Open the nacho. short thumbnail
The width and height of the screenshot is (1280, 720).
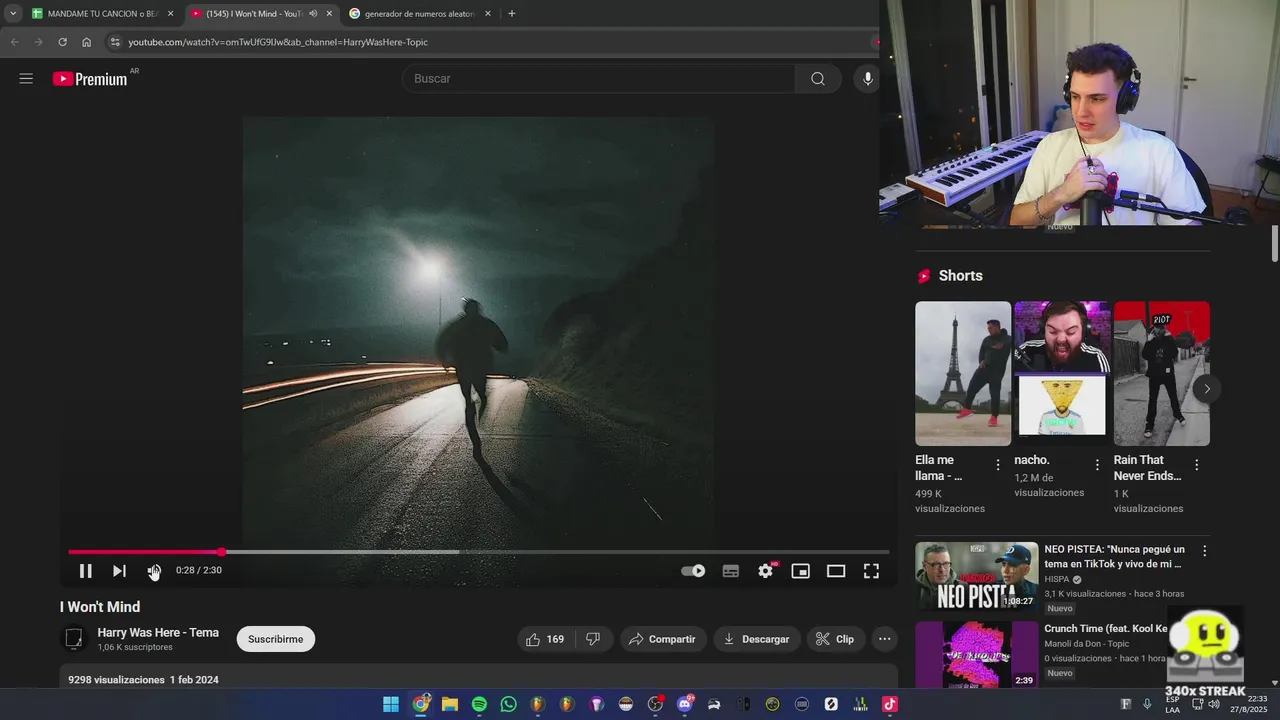pyautogui.click(x=1062, y=373)
